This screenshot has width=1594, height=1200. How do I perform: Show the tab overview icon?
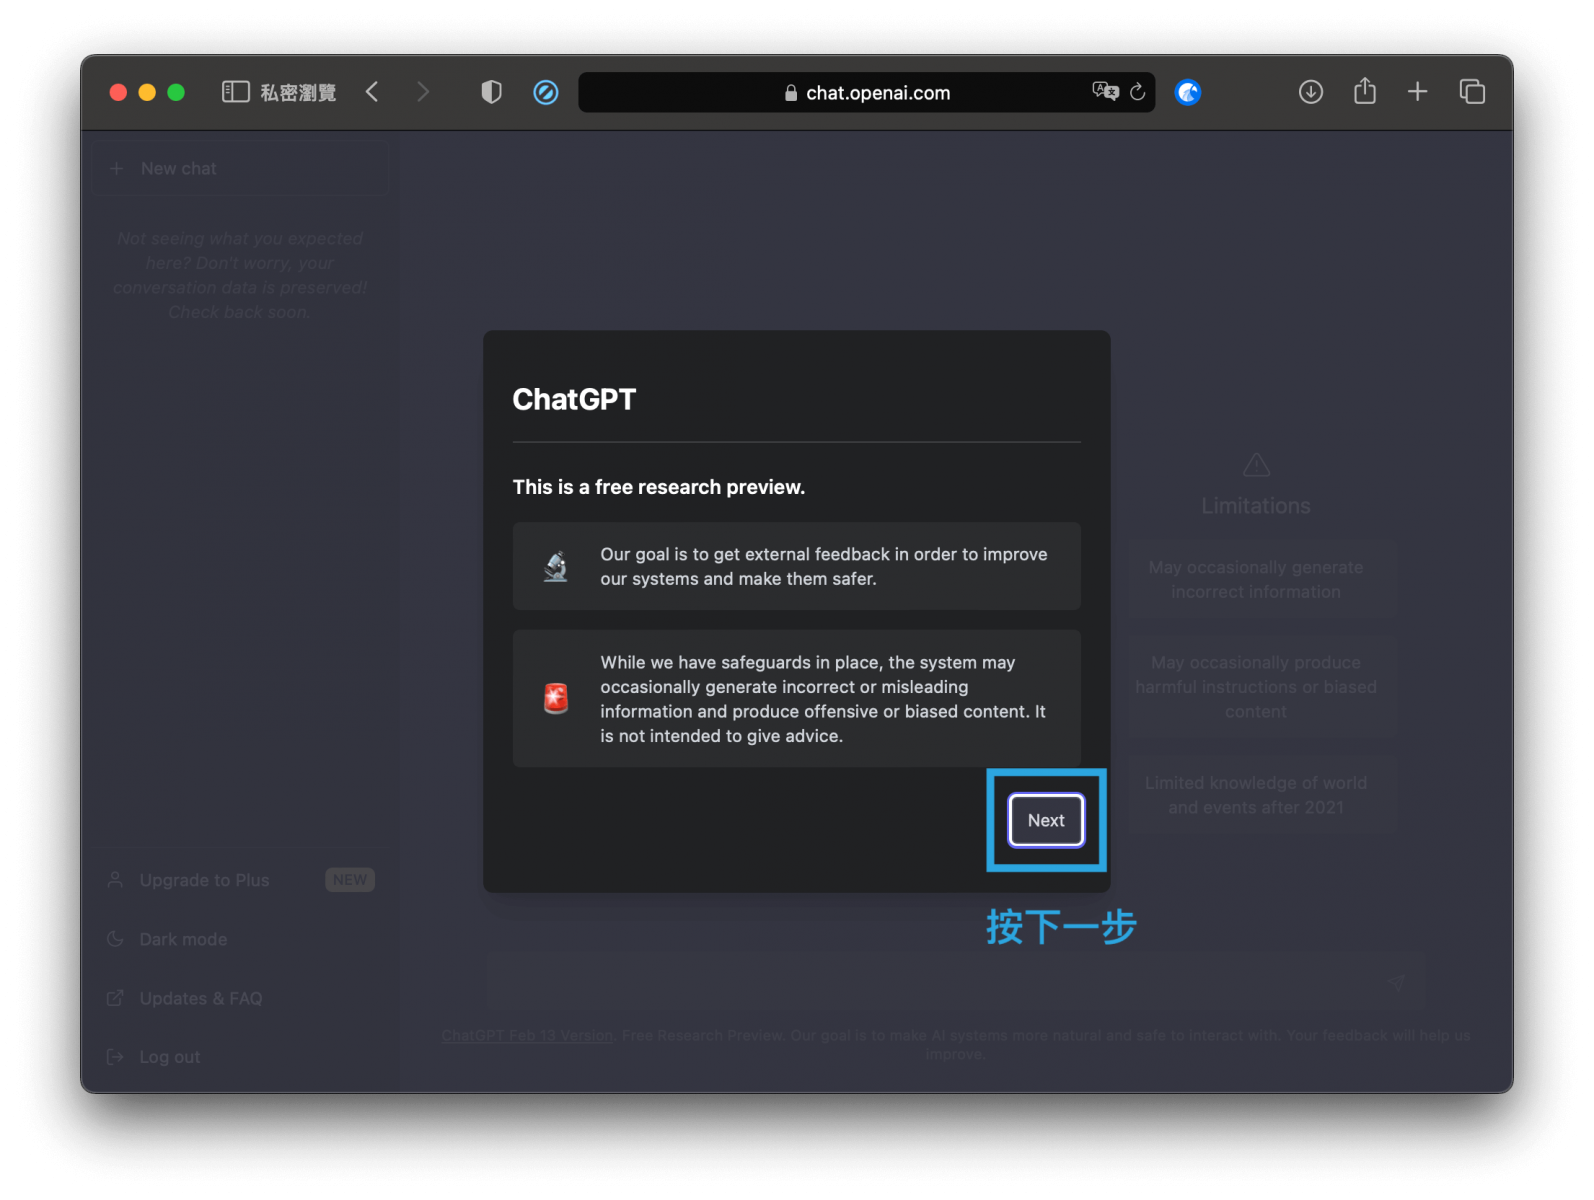coord(1472,92)
